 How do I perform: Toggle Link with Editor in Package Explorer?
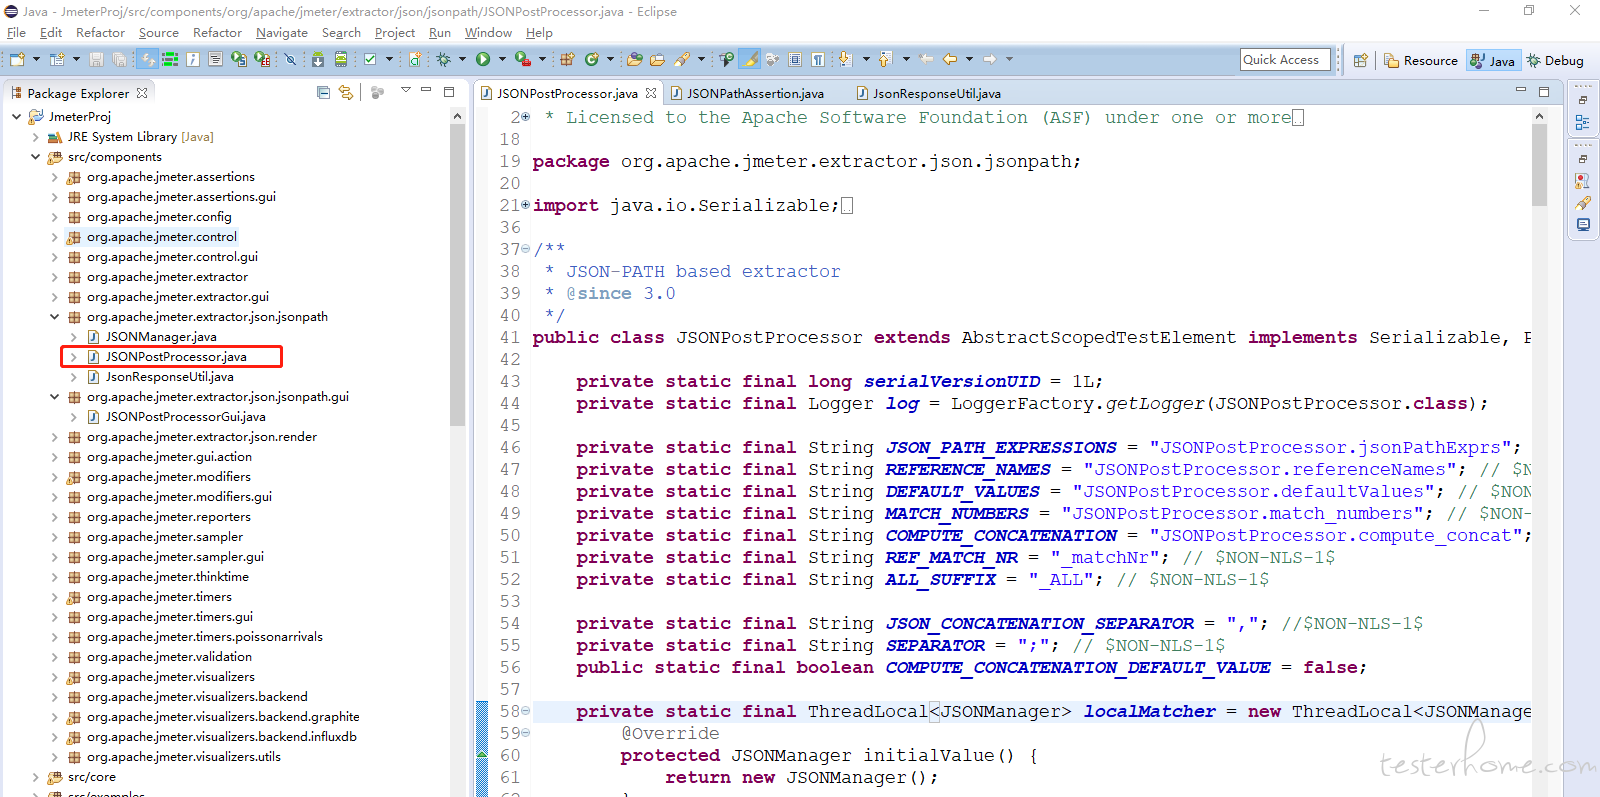click(x=346, y=92)
